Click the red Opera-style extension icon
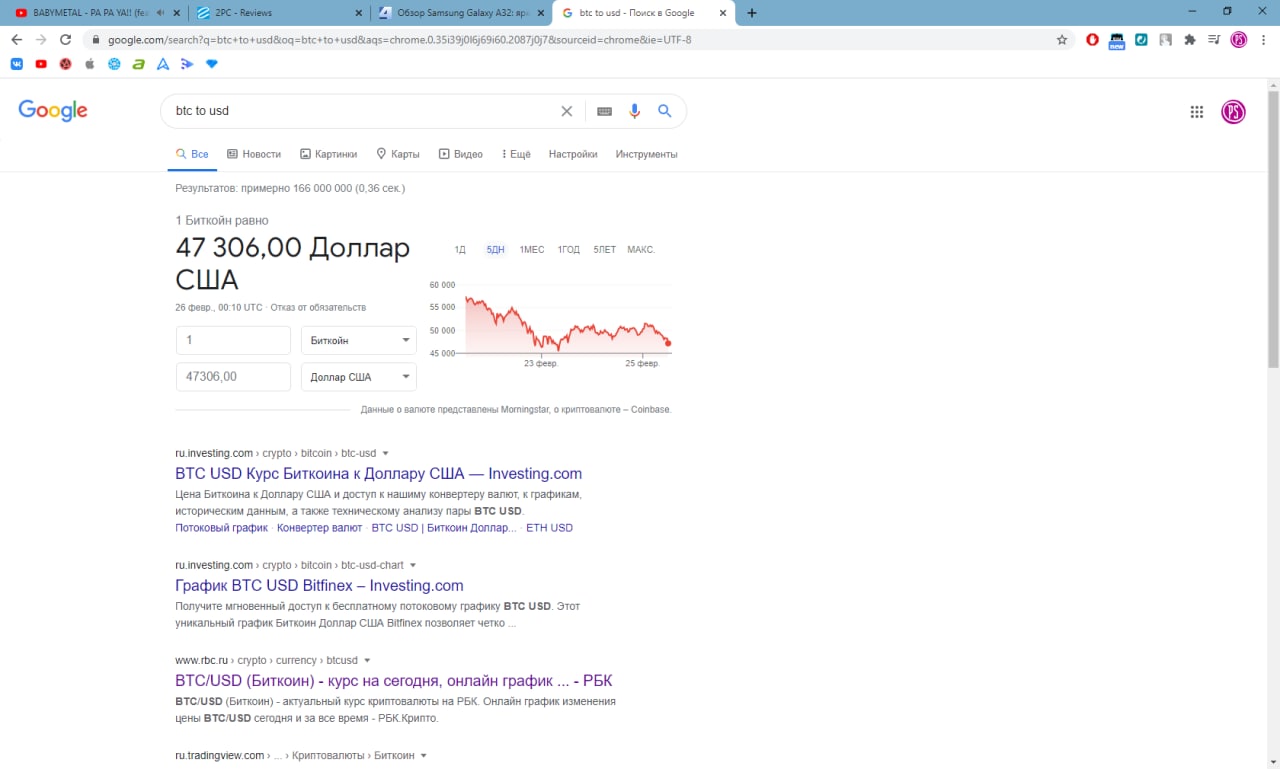The height and width of the screenshot is (769, 1280). point(1093,40)
